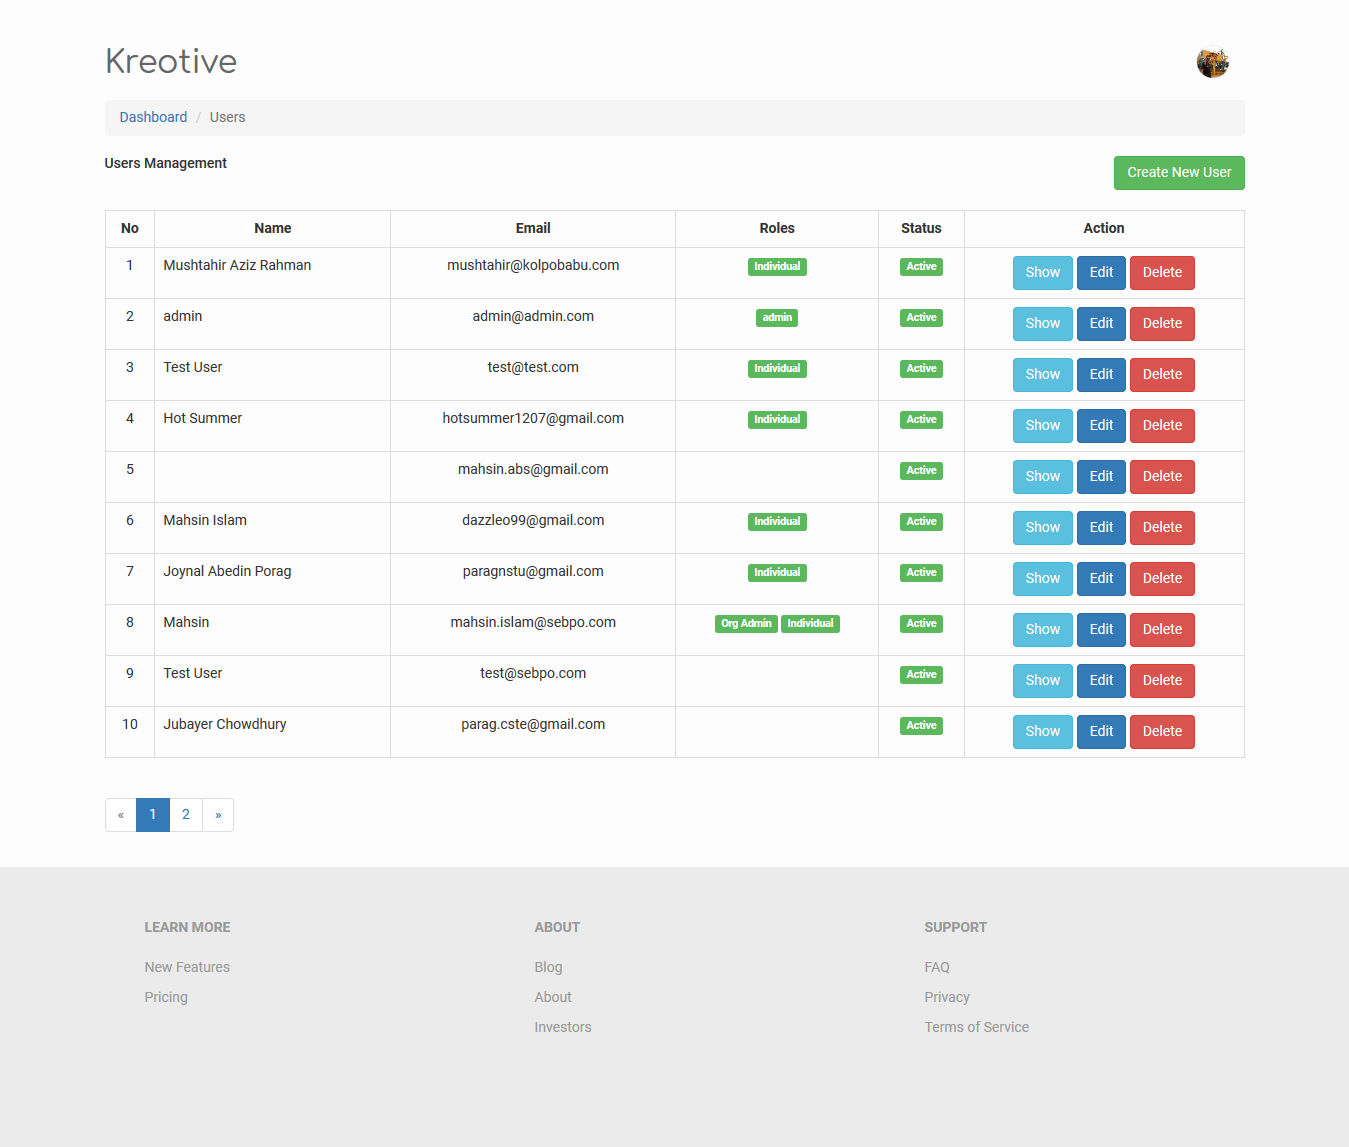Open the Kreotive logo home link

click(x=171, y=61)
